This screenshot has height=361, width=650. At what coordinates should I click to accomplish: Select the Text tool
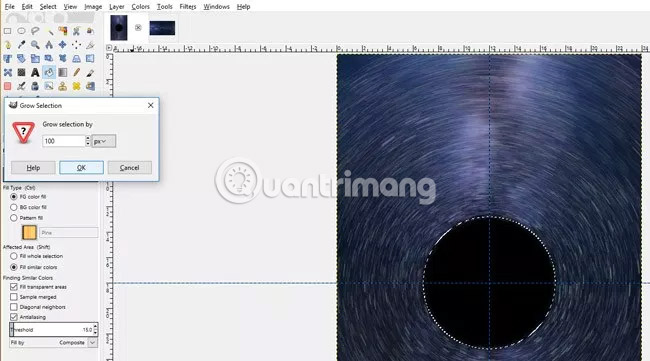(35, 73)
